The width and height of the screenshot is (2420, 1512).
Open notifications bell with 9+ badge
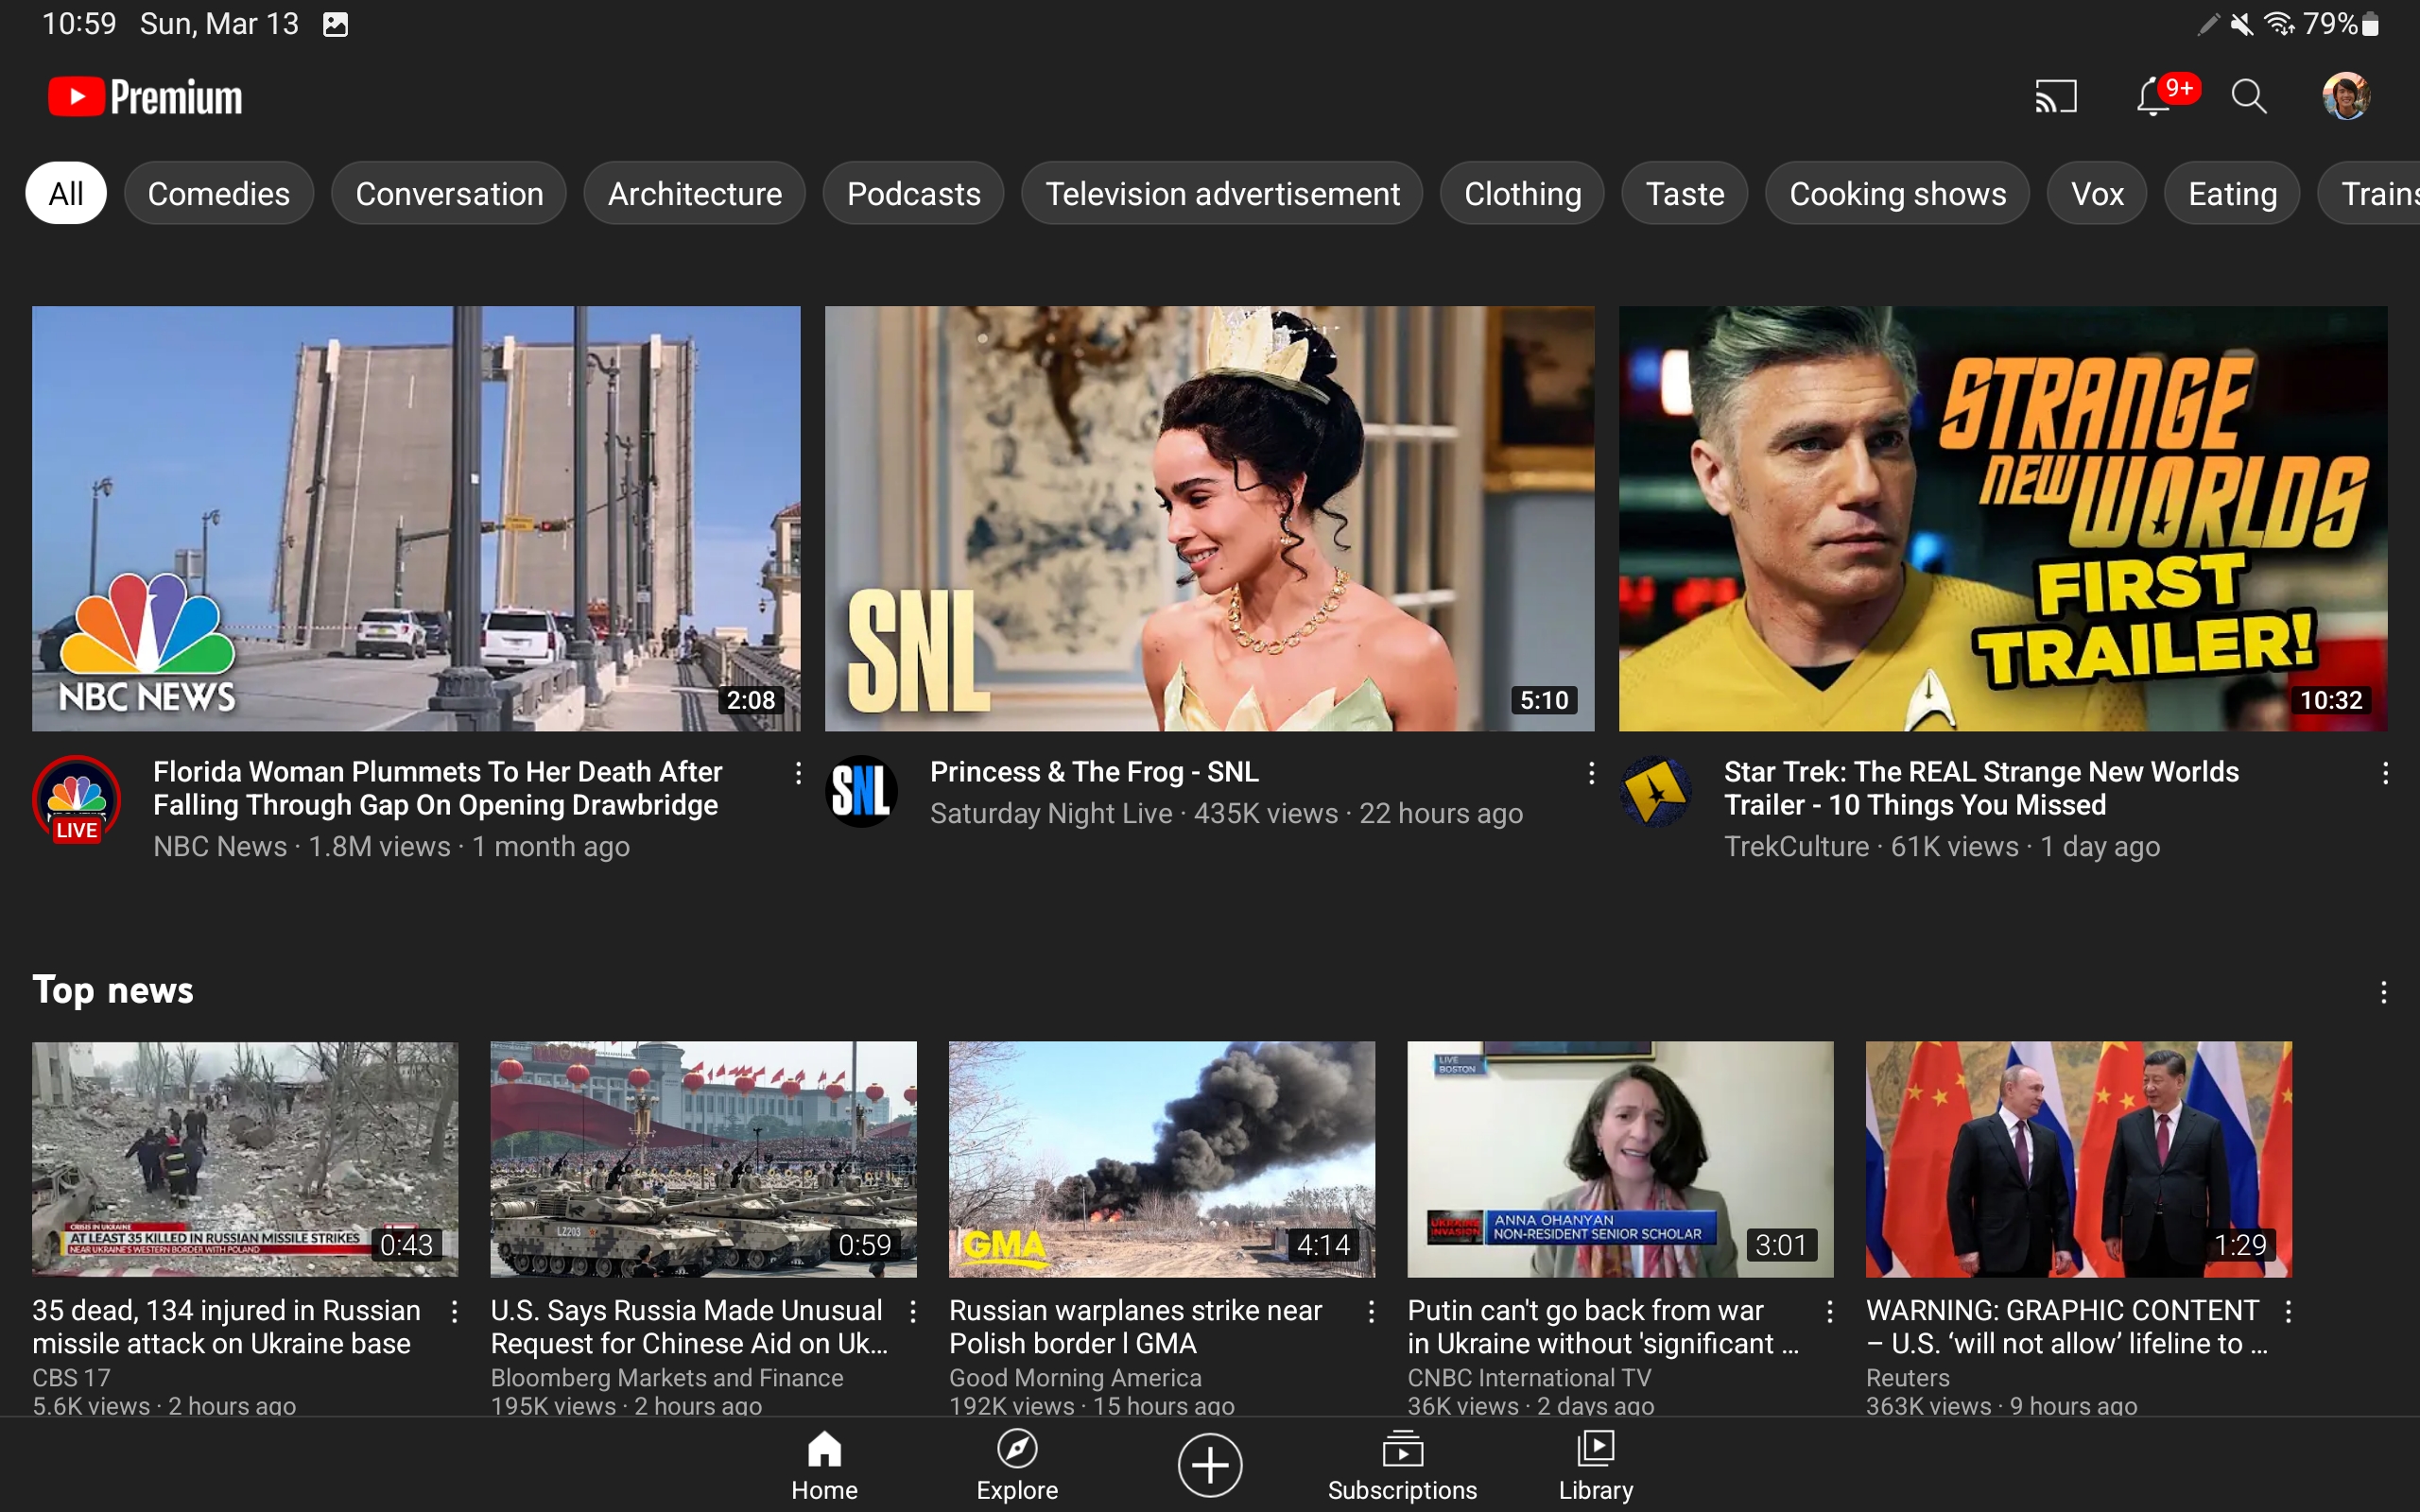pyautogui.click(x=2156, y=97)
